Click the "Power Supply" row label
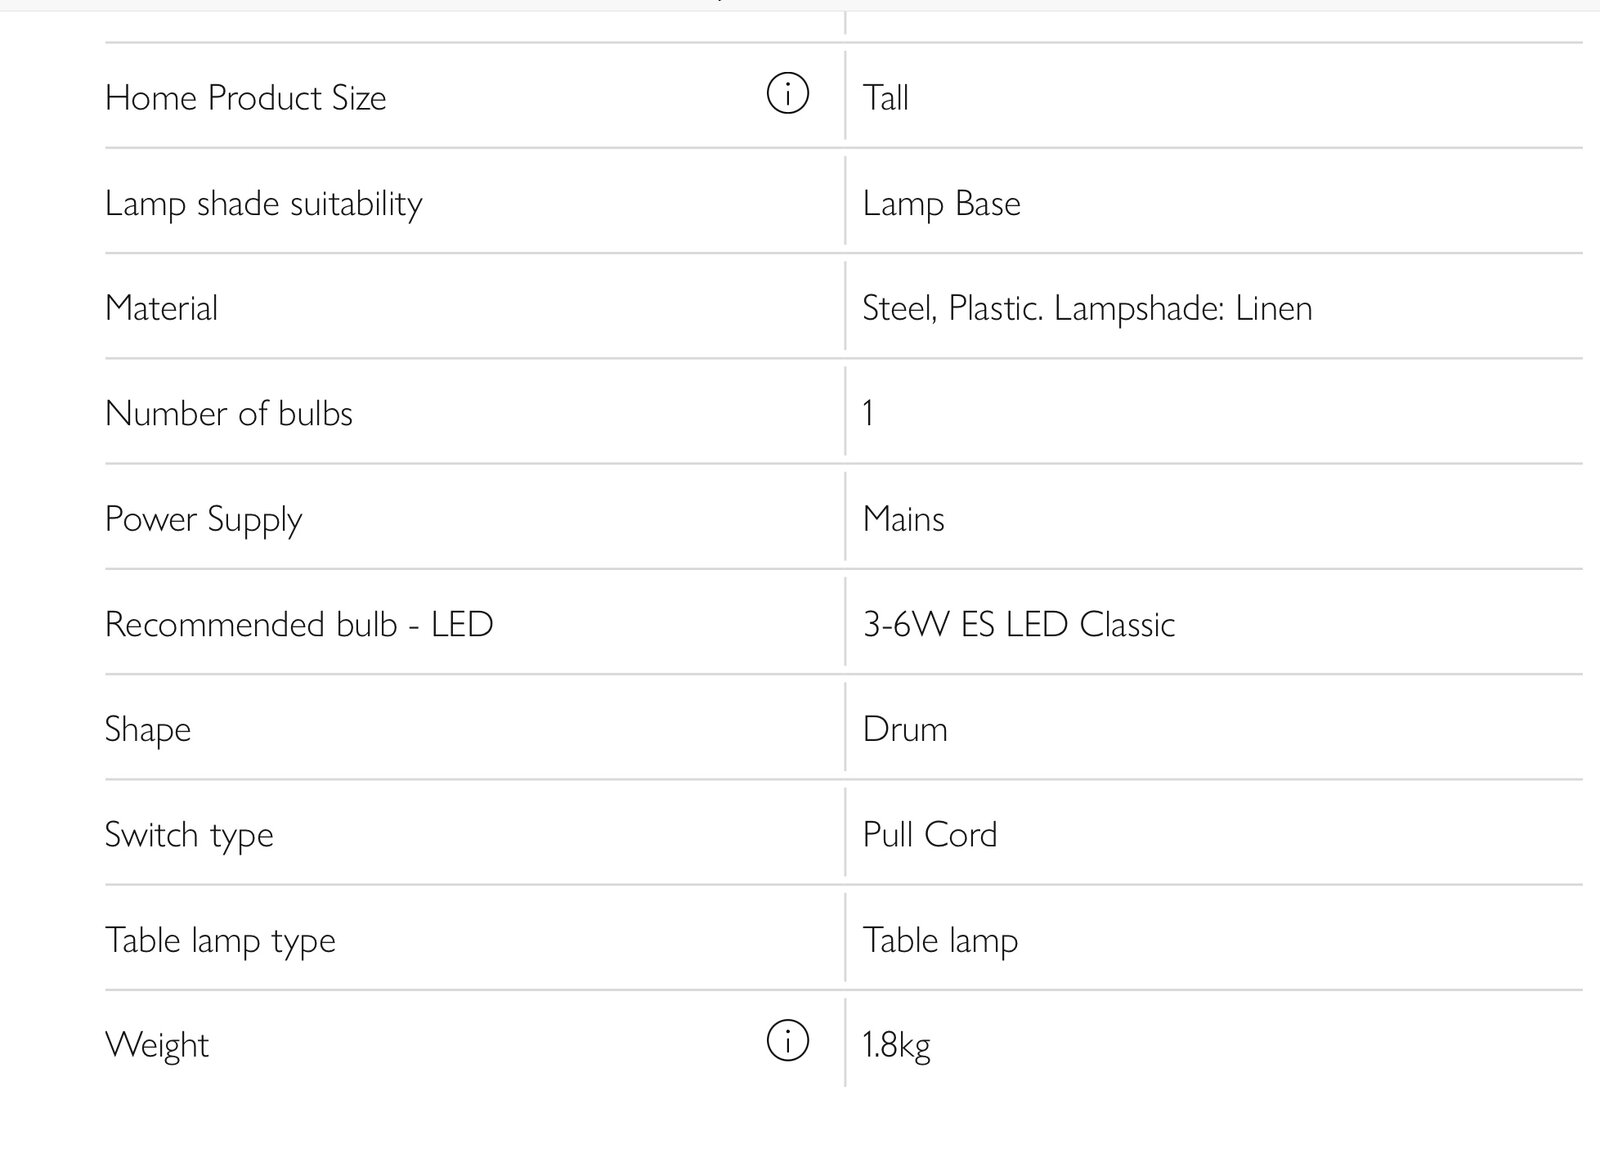The image size is (1600, 1149). [x=203, y=520]
